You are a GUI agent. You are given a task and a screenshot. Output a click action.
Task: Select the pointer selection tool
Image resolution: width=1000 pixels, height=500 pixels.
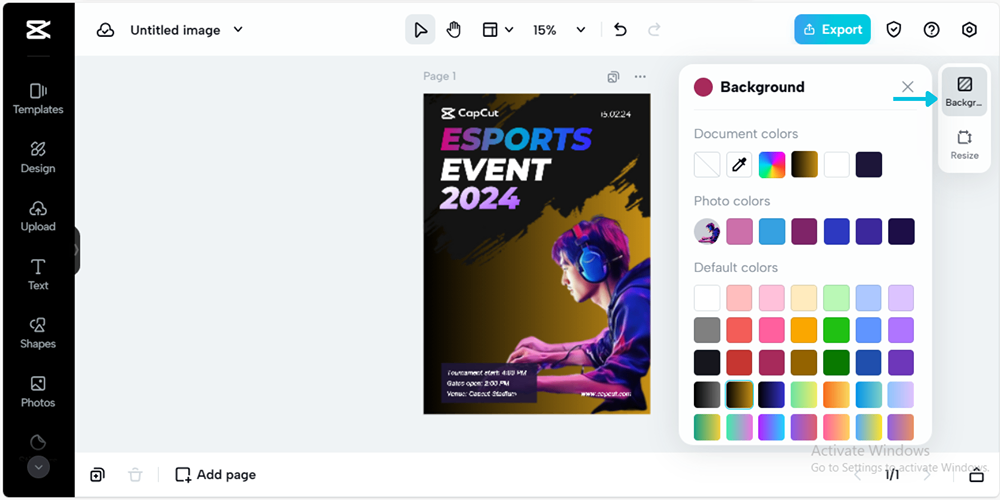pyautogui.click(x=420, y=30)
